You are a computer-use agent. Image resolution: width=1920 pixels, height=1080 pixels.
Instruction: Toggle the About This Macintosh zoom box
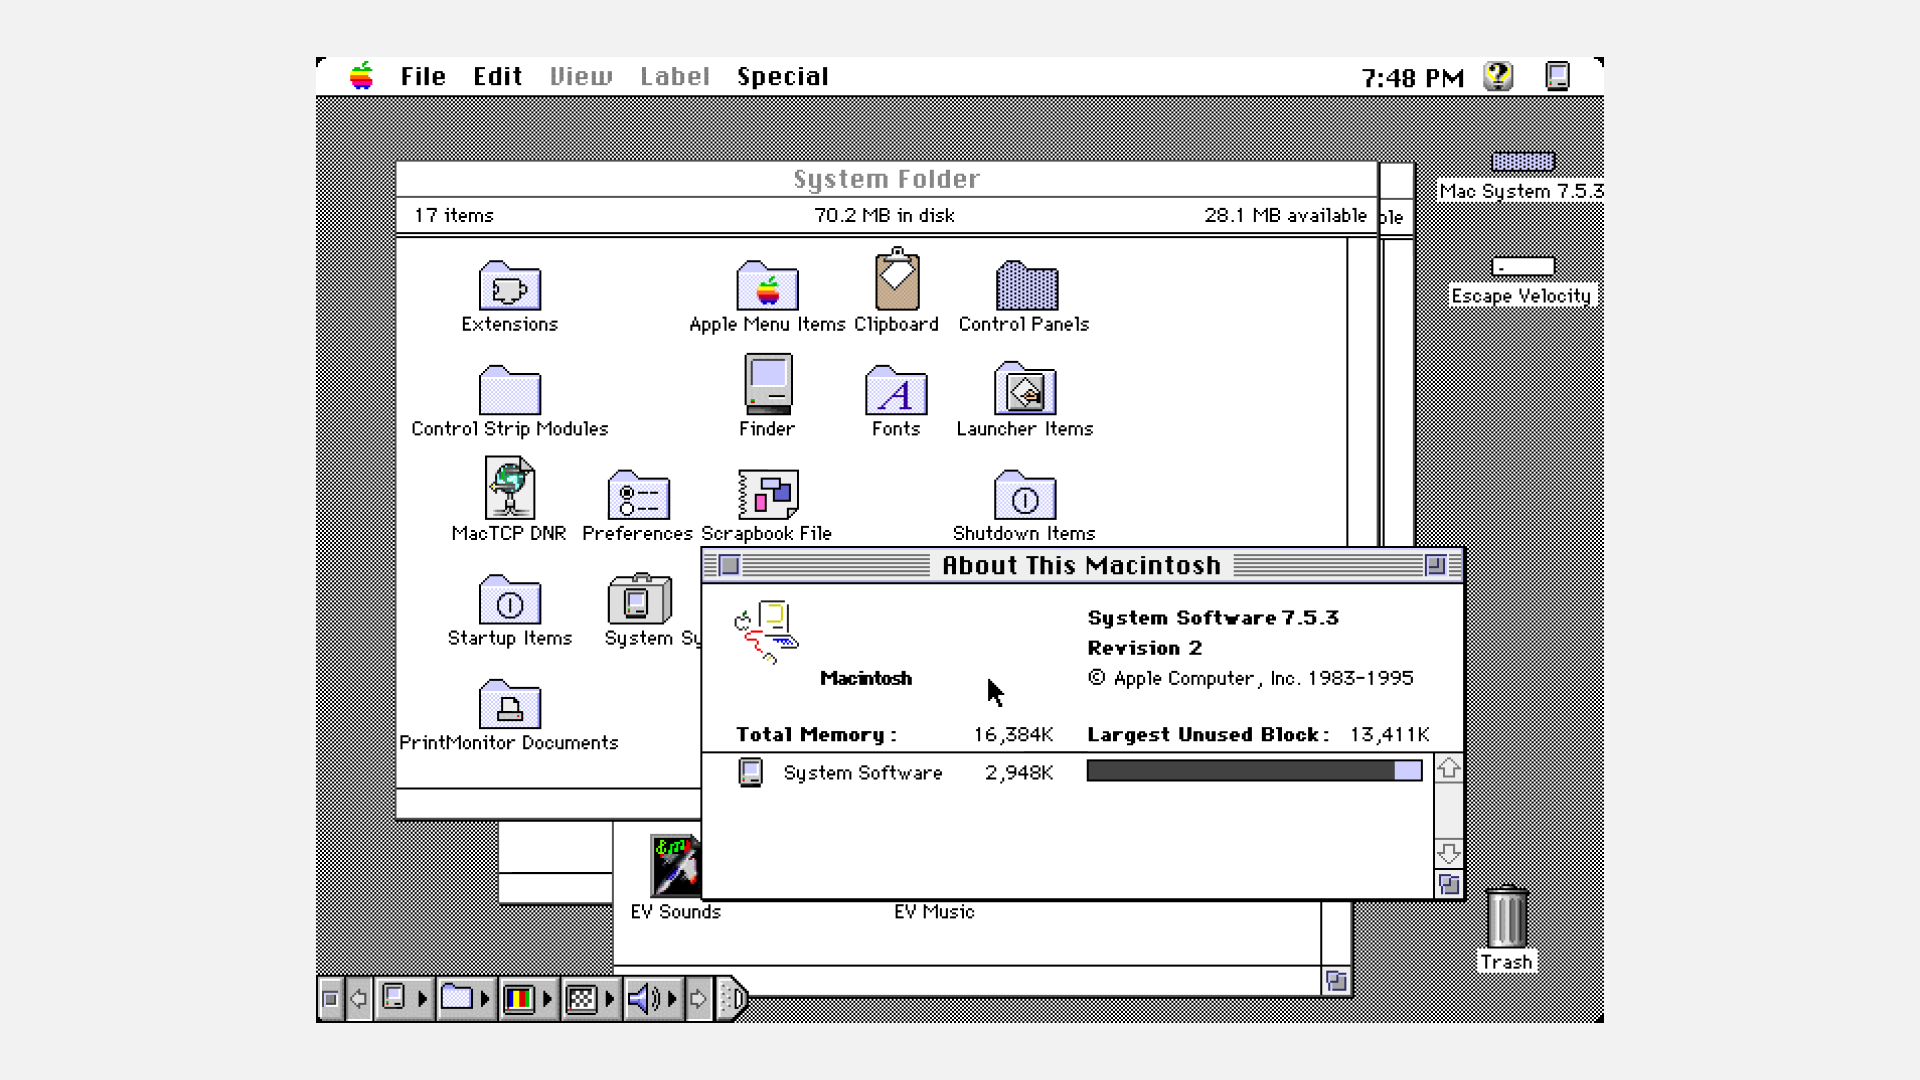[1435, 566]
